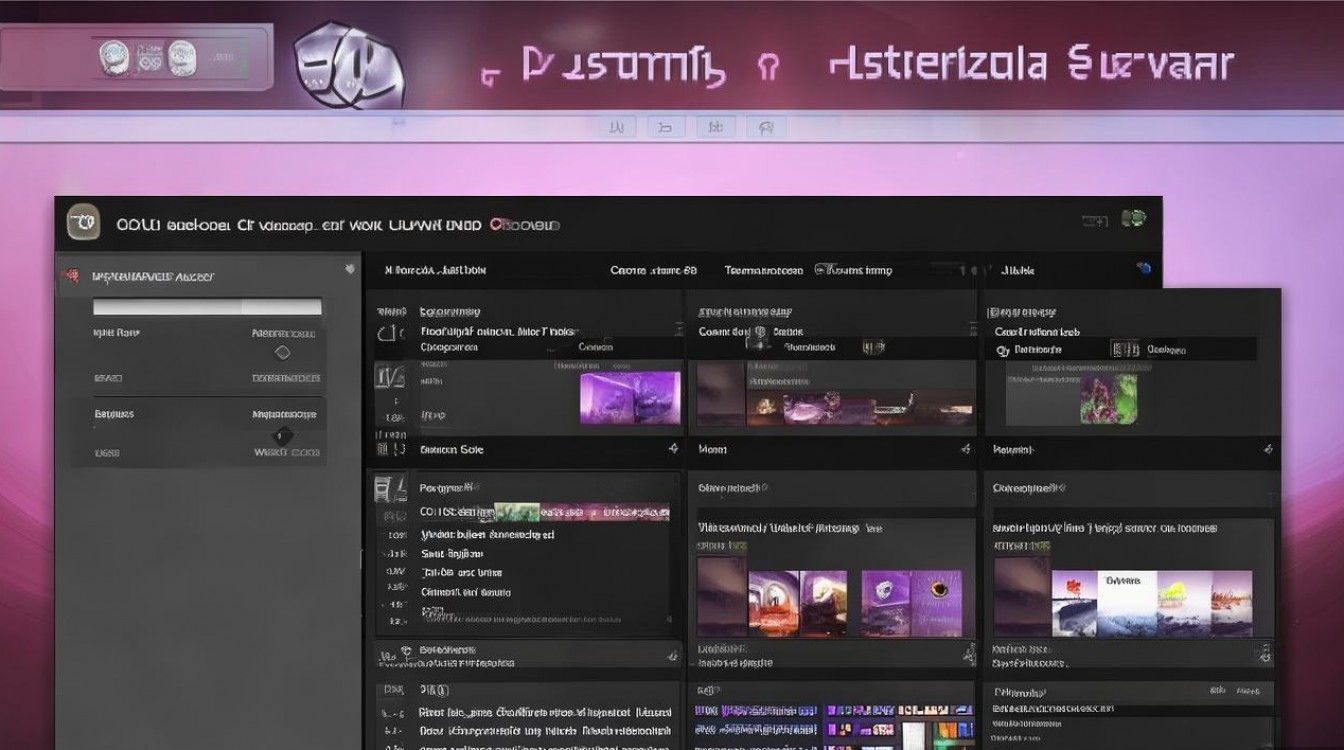
Task: Toggle the upper diamond control in the left sidebar
Action: click(x=282, y=352)
